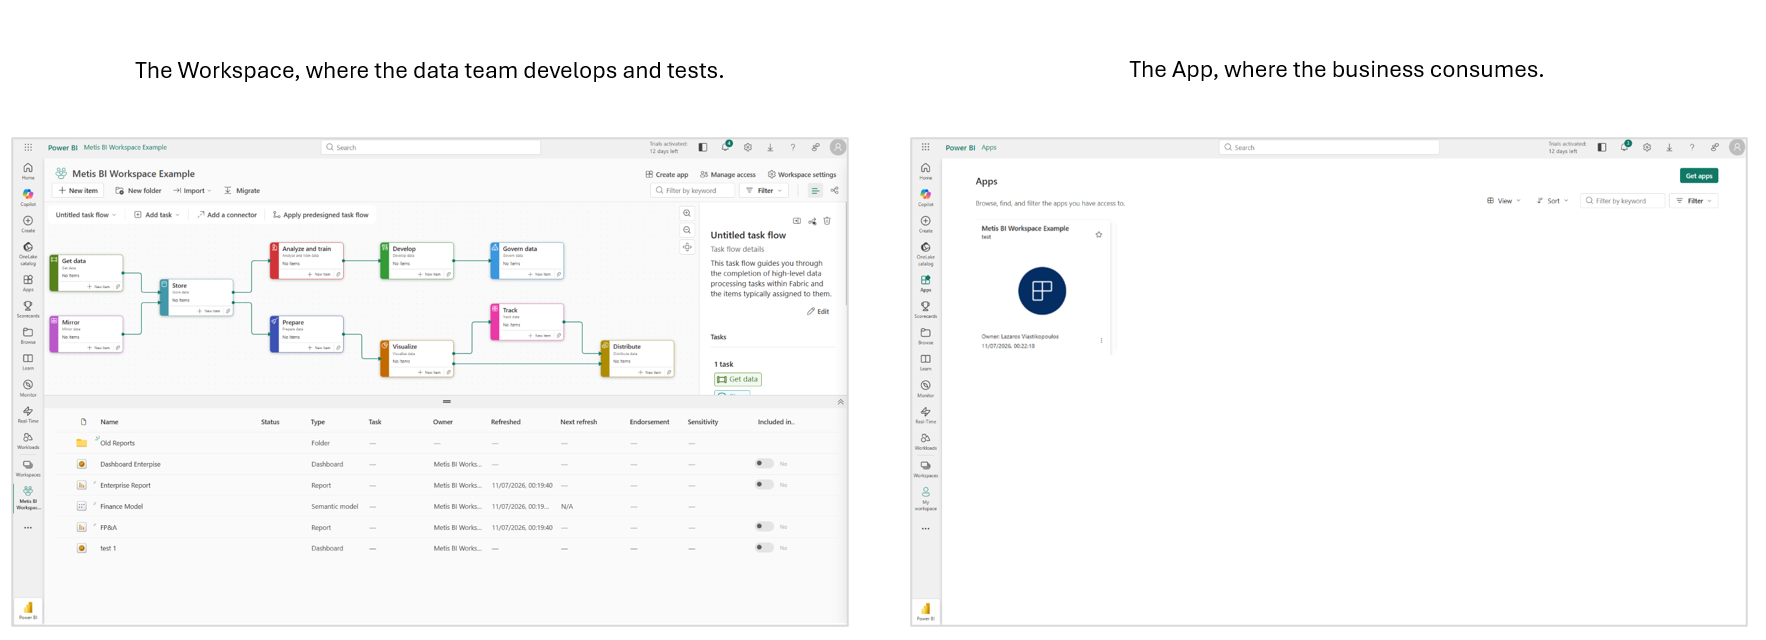Fit task flow canvas to view
Image resolution: width=1766 pixels, height=640 pixels.
687,247
